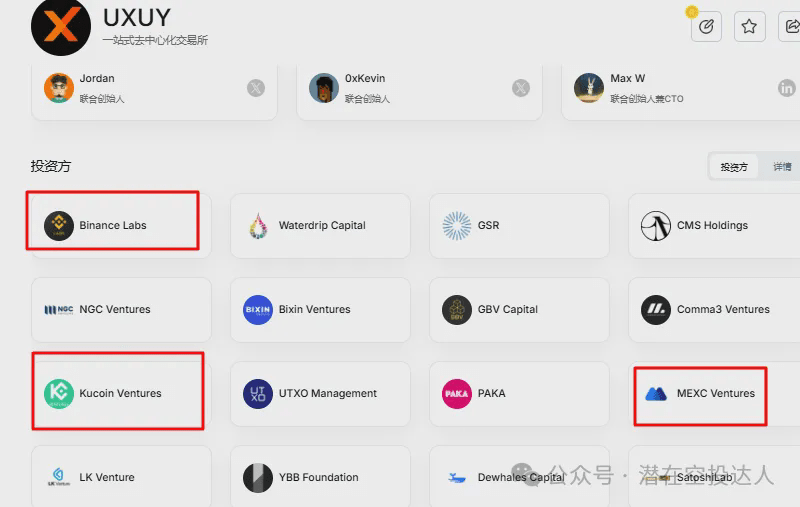Image resolution: width=800 pixels, height=507 pixels.
Task: Select the Comma3 Ventures name text
Action: tap(723, 310)
